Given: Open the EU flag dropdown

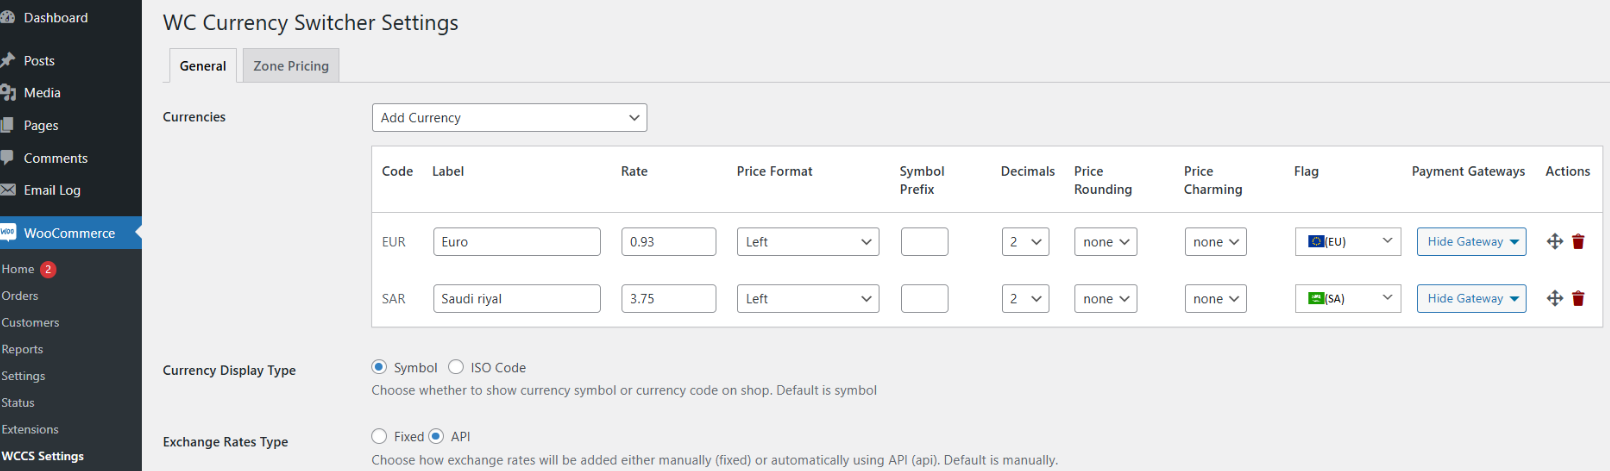Looking at the screenshot, I should click(1347, 242).
